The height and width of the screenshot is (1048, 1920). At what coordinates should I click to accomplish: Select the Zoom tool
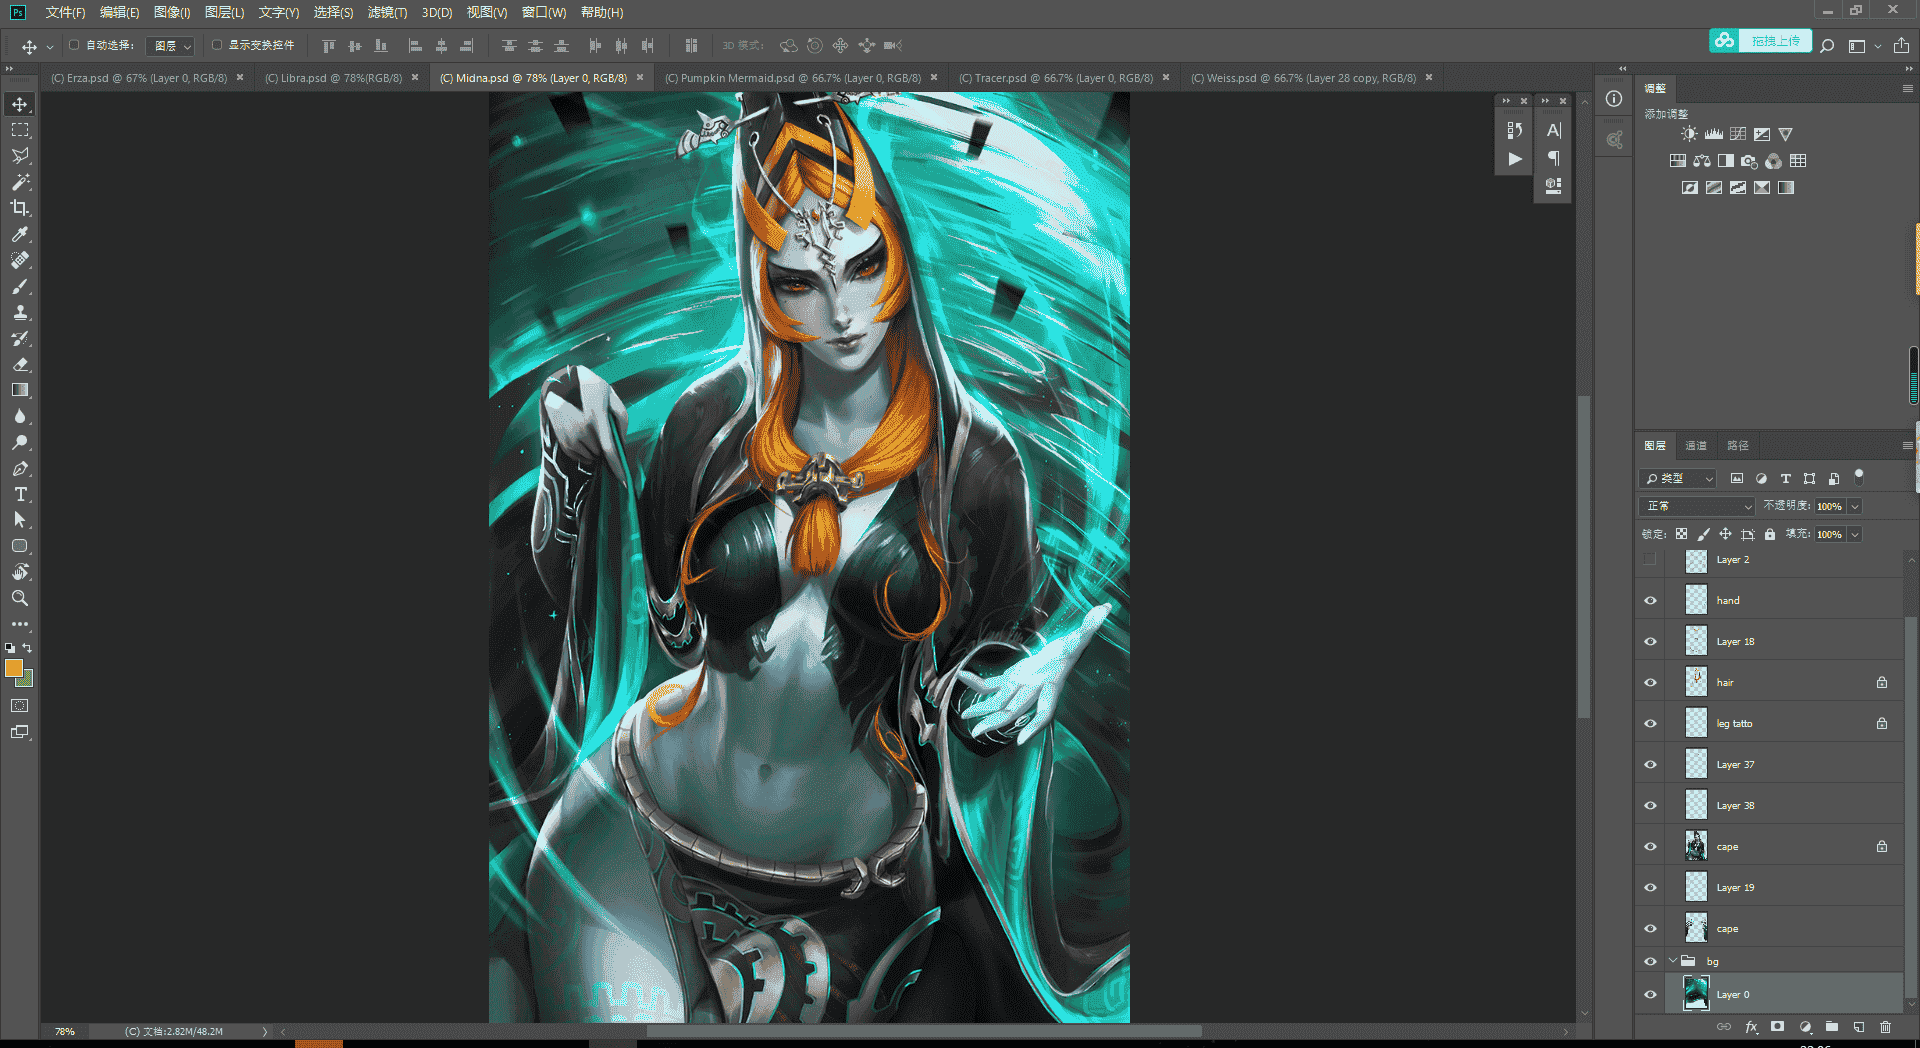pyautogui.click(x=20, y=598)
